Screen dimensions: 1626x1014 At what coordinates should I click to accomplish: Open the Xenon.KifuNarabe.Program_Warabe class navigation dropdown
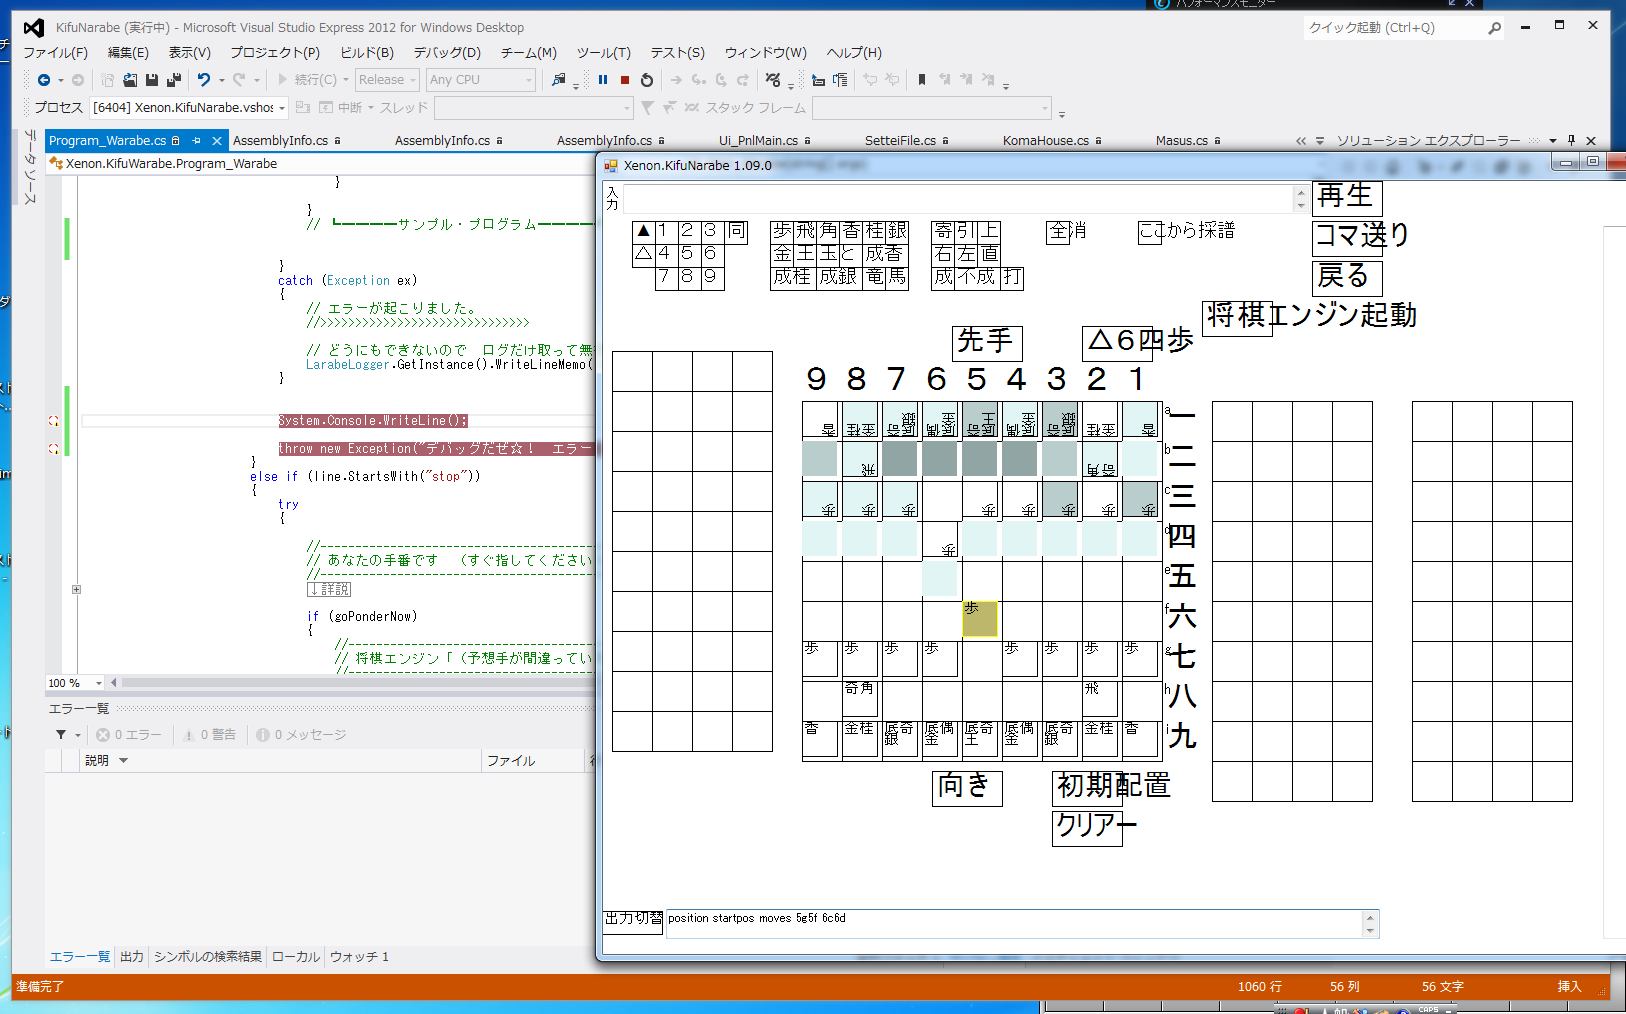pos(320,164)
